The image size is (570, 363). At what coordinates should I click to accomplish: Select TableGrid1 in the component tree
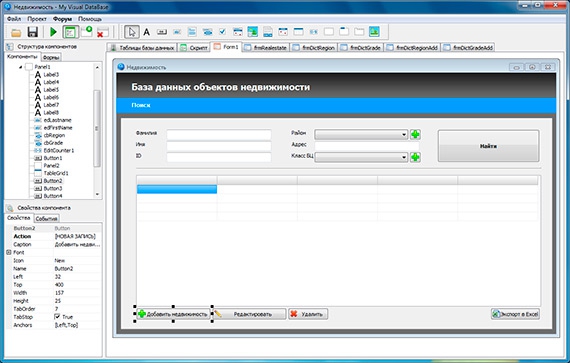56,173
